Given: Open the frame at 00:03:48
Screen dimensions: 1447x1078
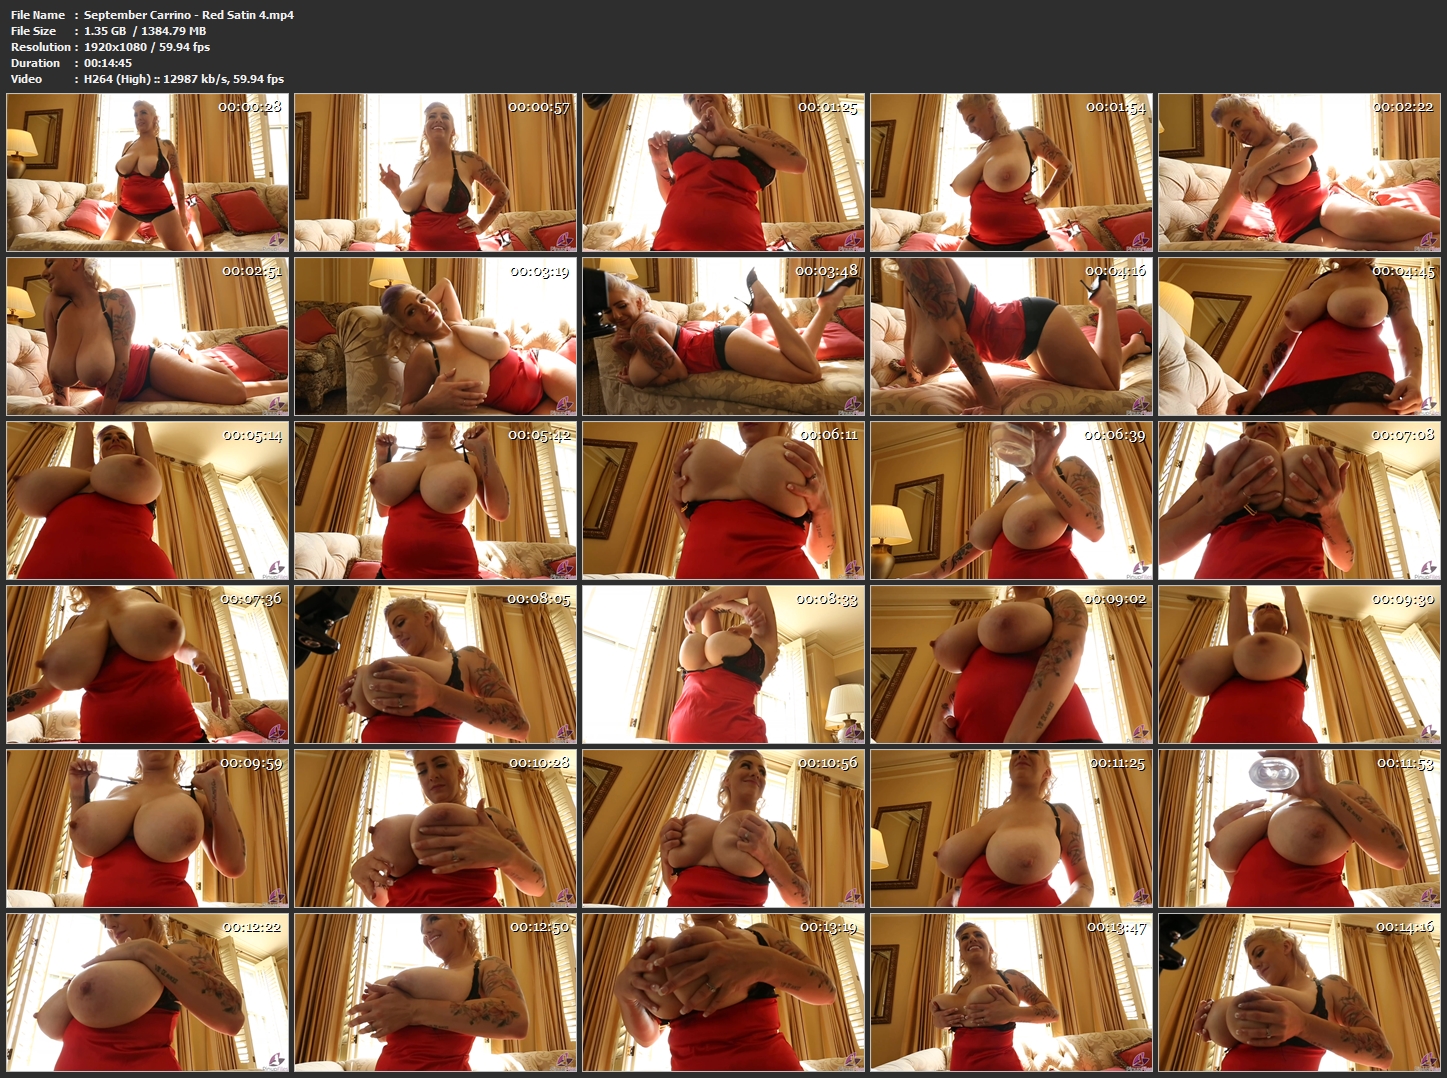Looking at the screenshot, I should (x=723, y=336).
